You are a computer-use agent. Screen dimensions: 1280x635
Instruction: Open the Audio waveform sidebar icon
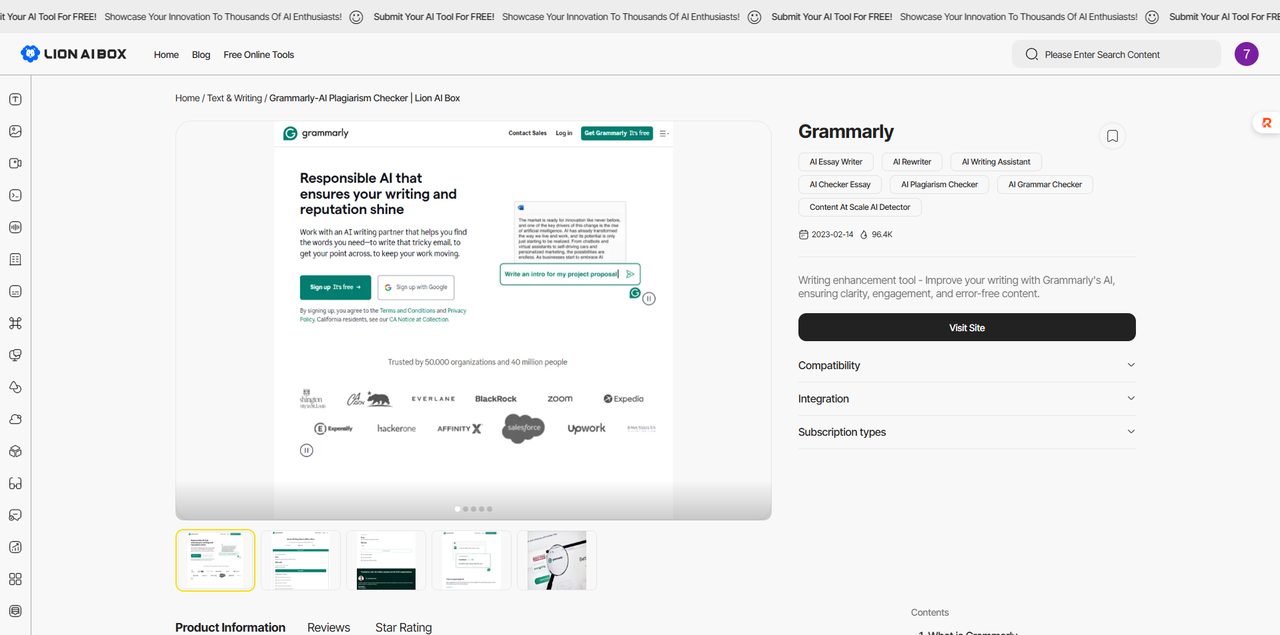(15, 227)
